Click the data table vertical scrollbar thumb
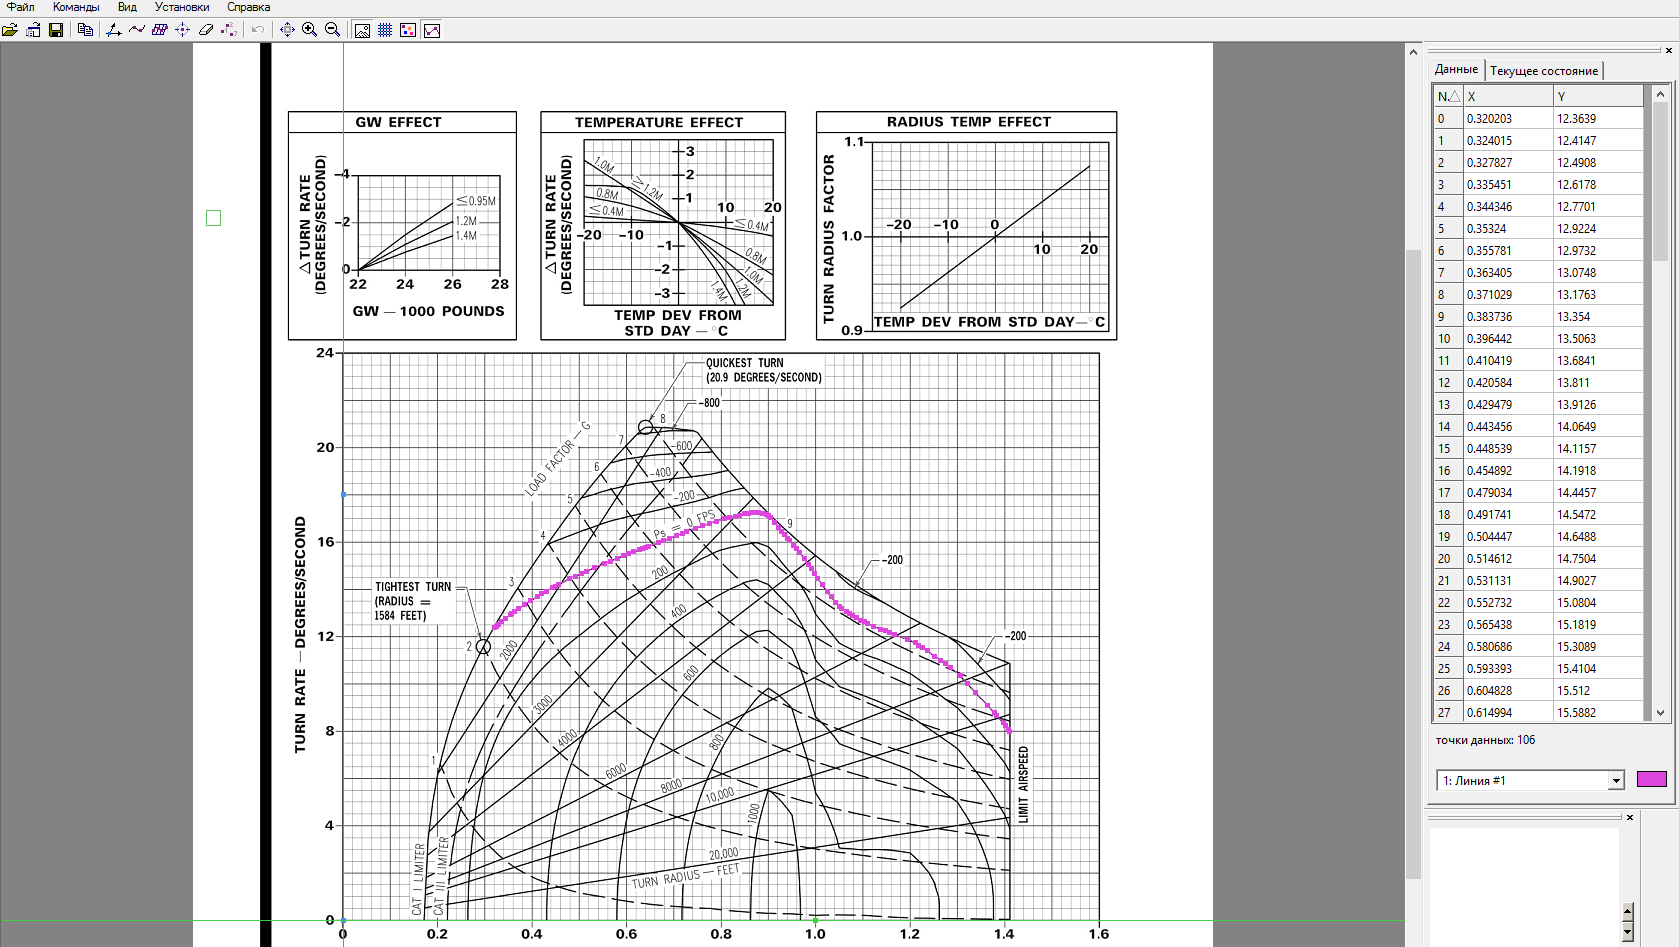 tap(1660, 182)
